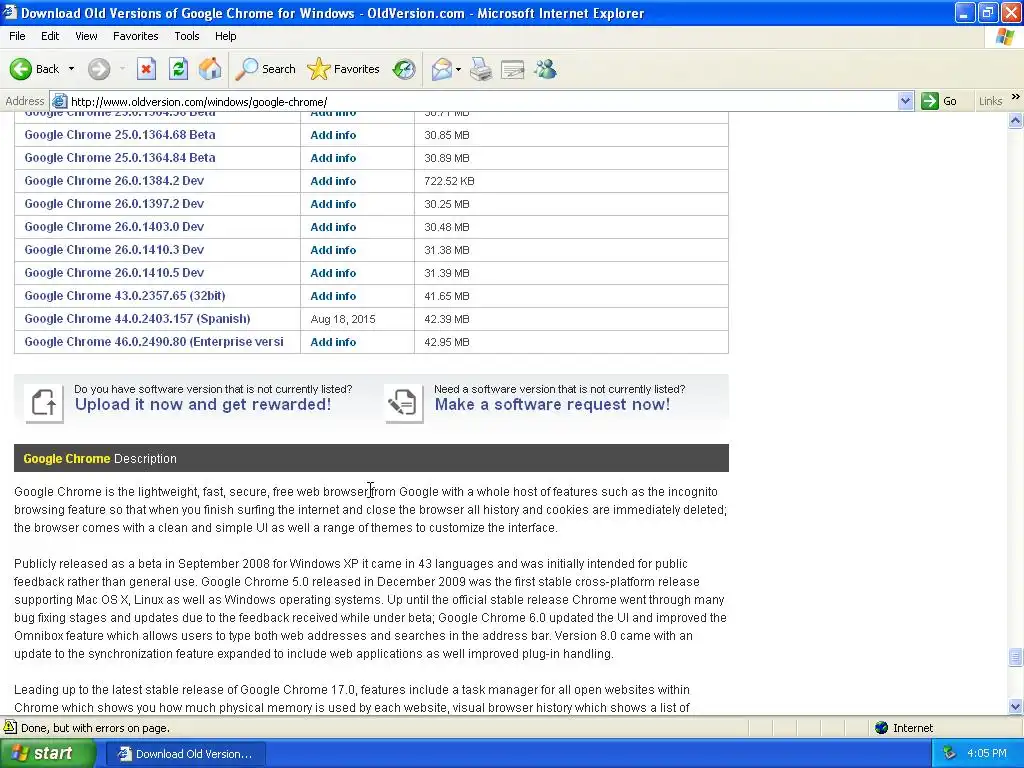Click Add info for Chrome 46.0.2490.80
The height and width of the screenshot is (768, 1024).
[333, 342]
